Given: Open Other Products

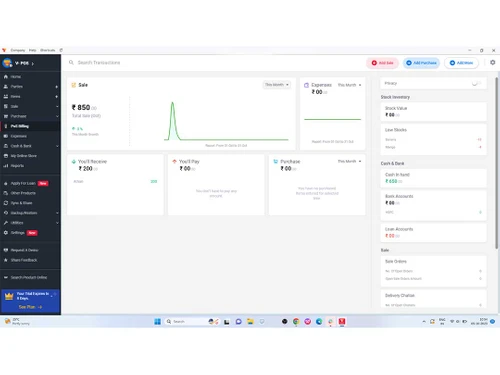Looking at the screenshot, I should [23, 193].
